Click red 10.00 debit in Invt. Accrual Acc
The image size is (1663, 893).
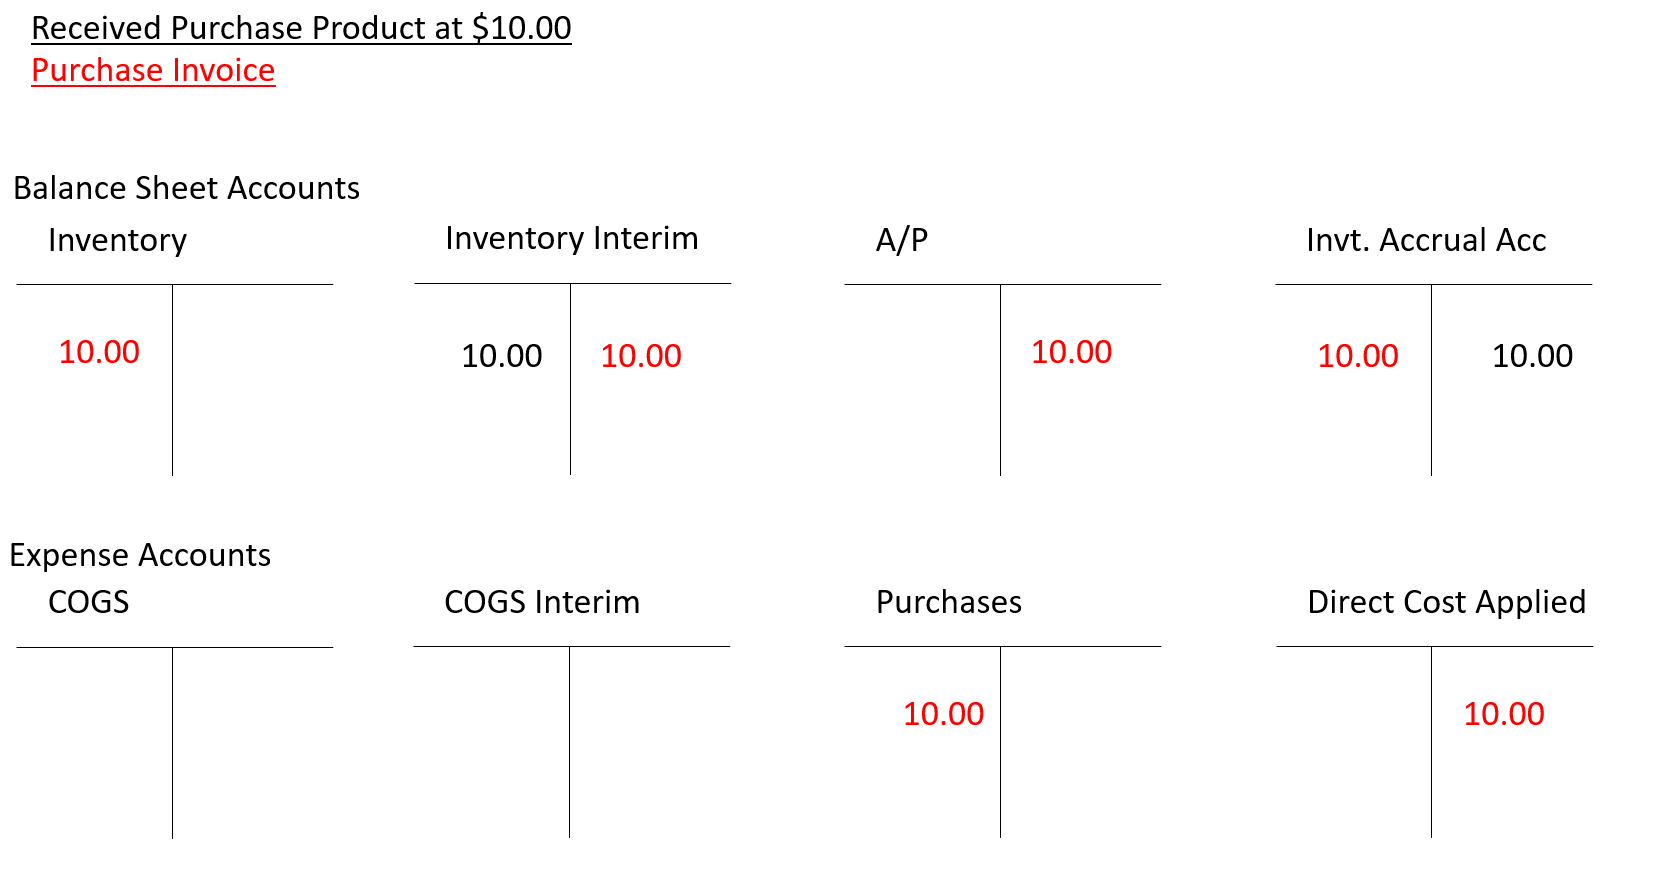pyautogui.click(x=1357, y=356)
